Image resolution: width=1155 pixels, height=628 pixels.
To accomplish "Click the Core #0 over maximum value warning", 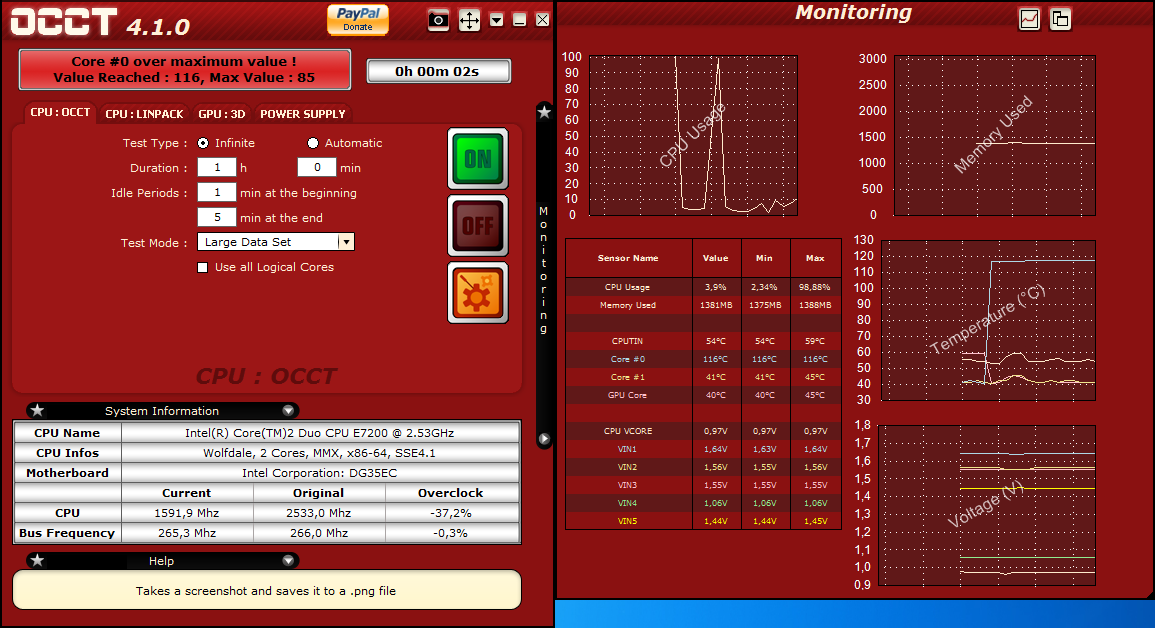I will click(x=184, y=69).
